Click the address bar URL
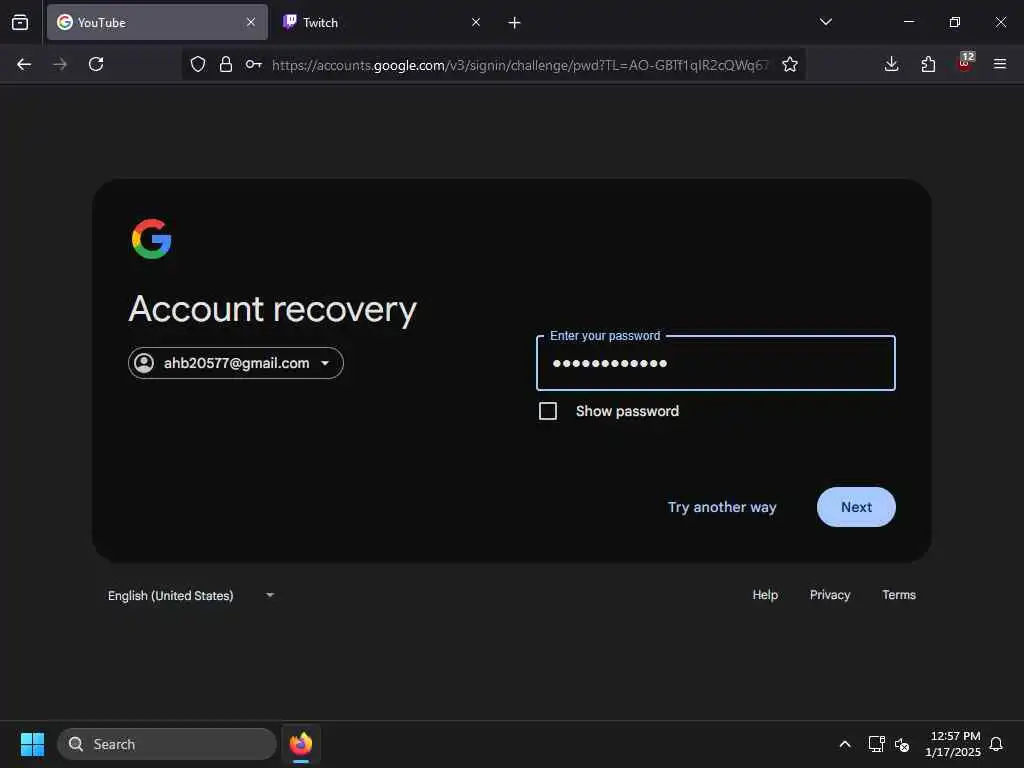 (520, 65)
